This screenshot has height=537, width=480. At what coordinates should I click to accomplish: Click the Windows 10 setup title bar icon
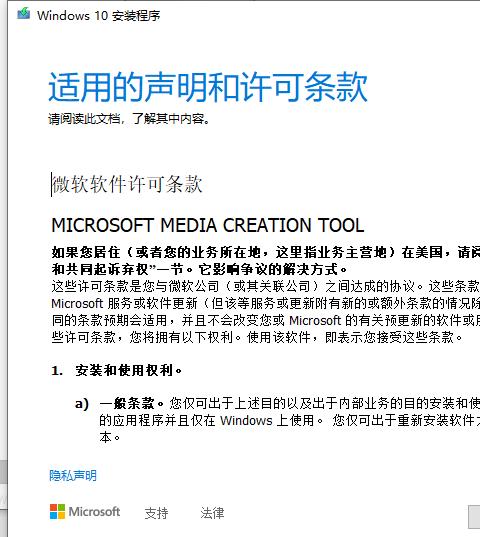click(x=24, y=14)
